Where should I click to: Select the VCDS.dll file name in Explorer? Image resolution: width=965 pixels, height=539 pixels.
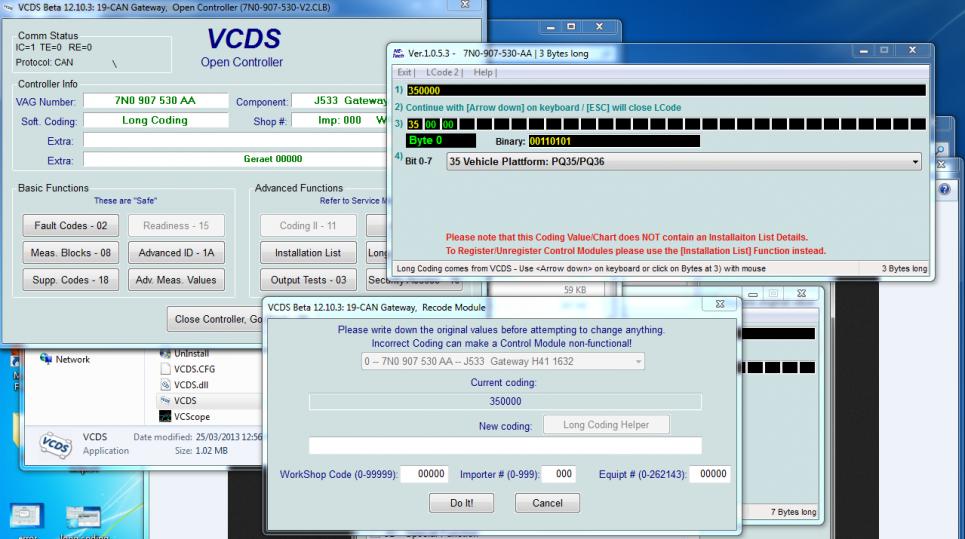(x=191, y=385)
